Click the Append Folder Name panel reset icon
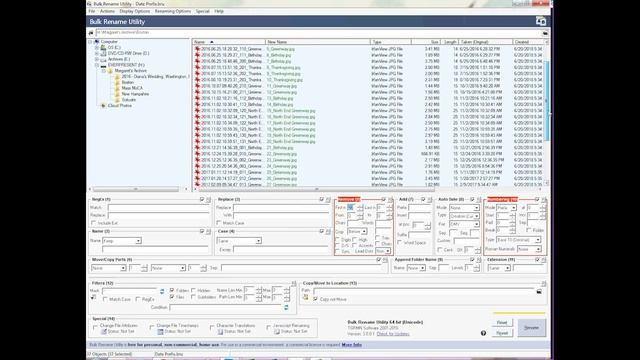Viewport: 640px width, 360px height. click(x=478, y=260)
